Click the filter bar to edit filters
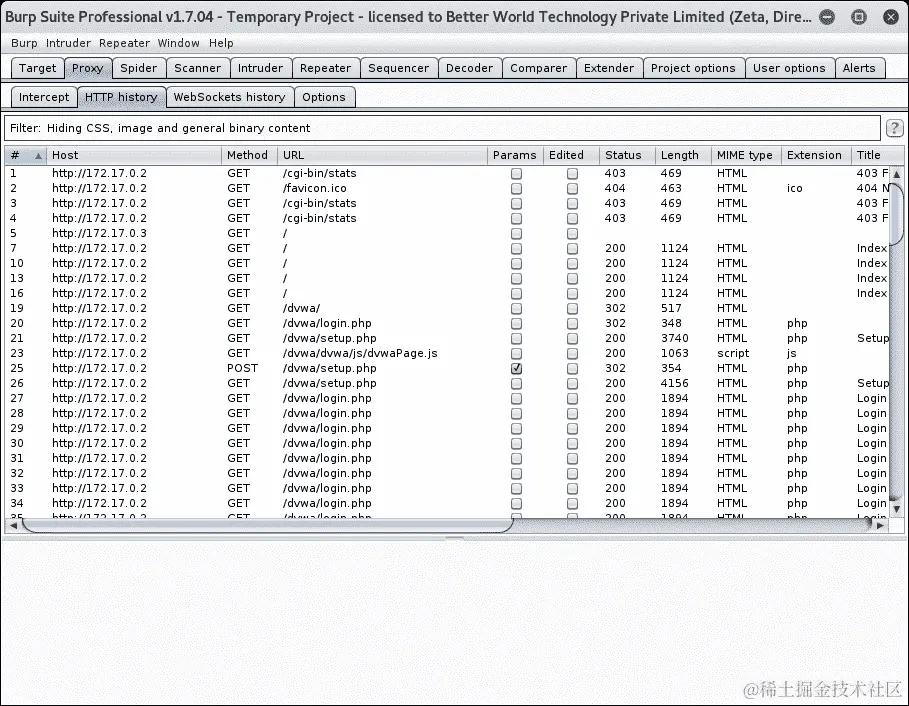The width and height of the screenshot is (909, 706). 442,128
